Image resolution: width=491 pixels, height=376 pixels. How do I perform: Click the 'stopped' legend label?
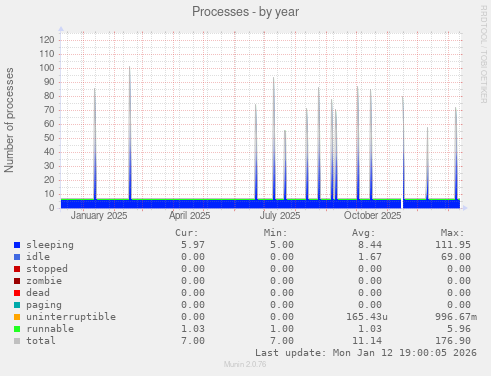click(47, 269)
